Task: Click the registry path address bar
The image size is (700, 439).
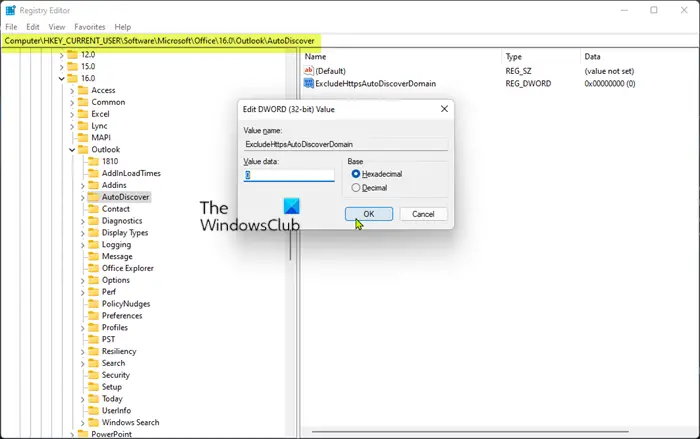Action: pos(350,41)
